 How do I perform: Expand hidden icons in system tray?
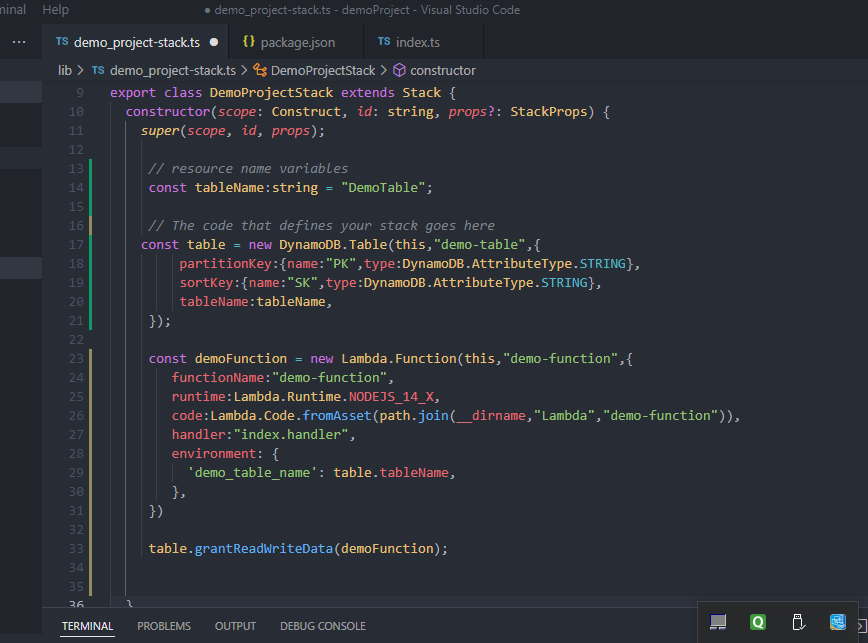coord(862,628)
